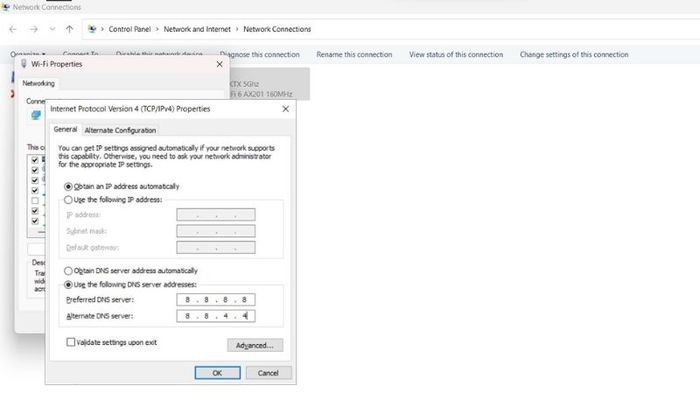Go back using the back arrow
700x394 pixels.
(12, 29)
